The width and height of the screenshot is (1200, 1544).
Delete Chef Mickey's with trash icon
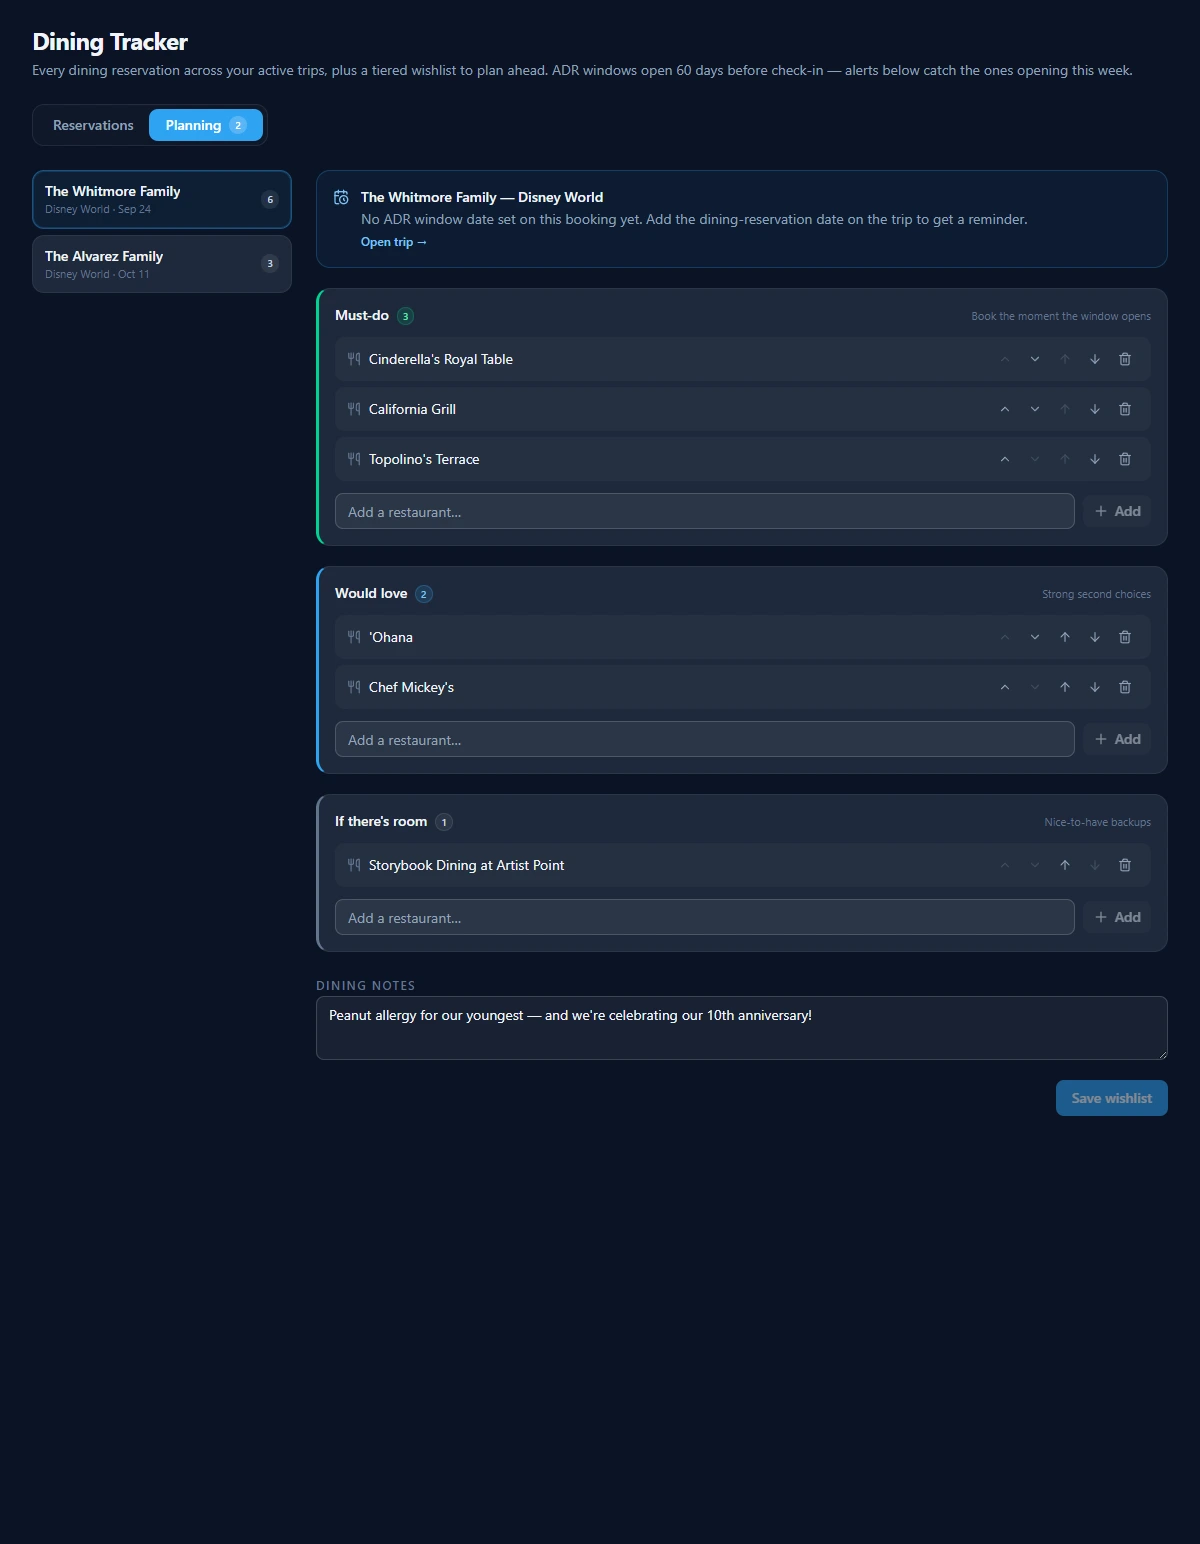coord(1125,687)
